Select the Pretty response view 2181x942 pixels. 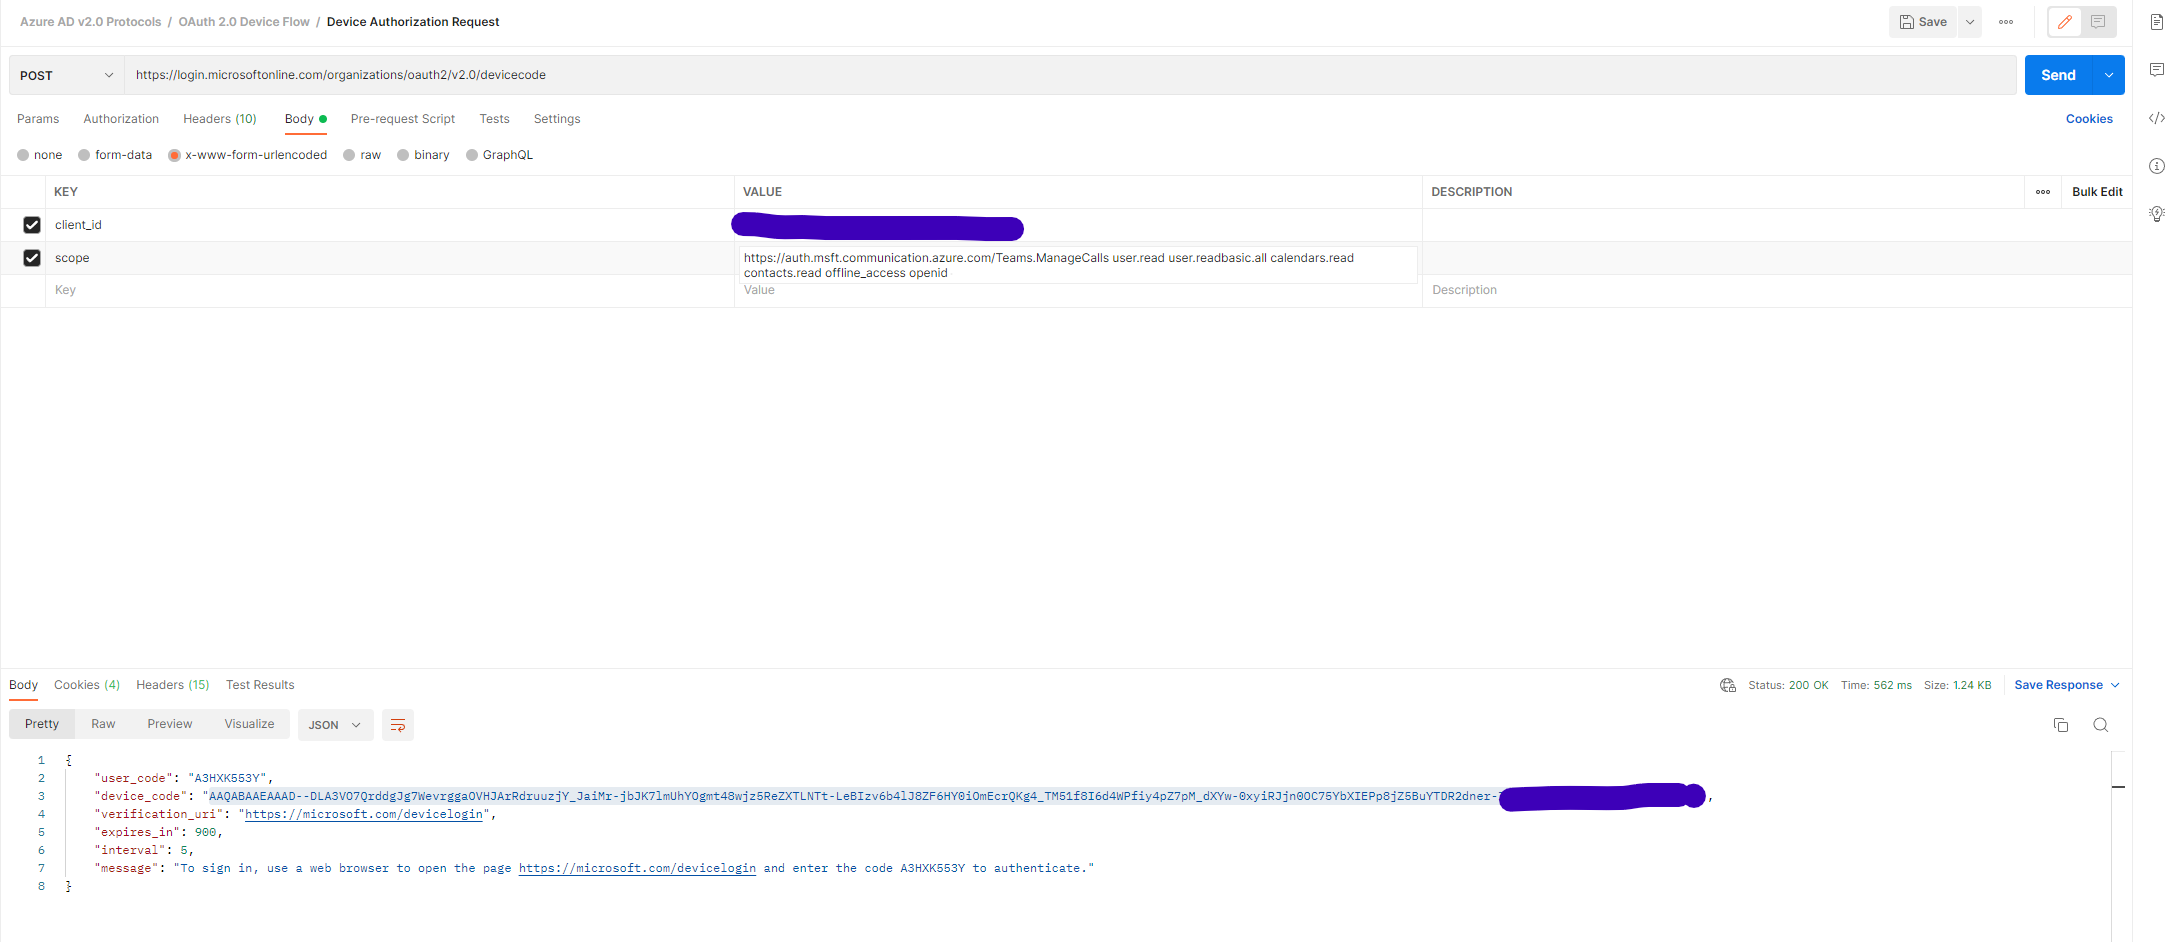tap(42, 724)
